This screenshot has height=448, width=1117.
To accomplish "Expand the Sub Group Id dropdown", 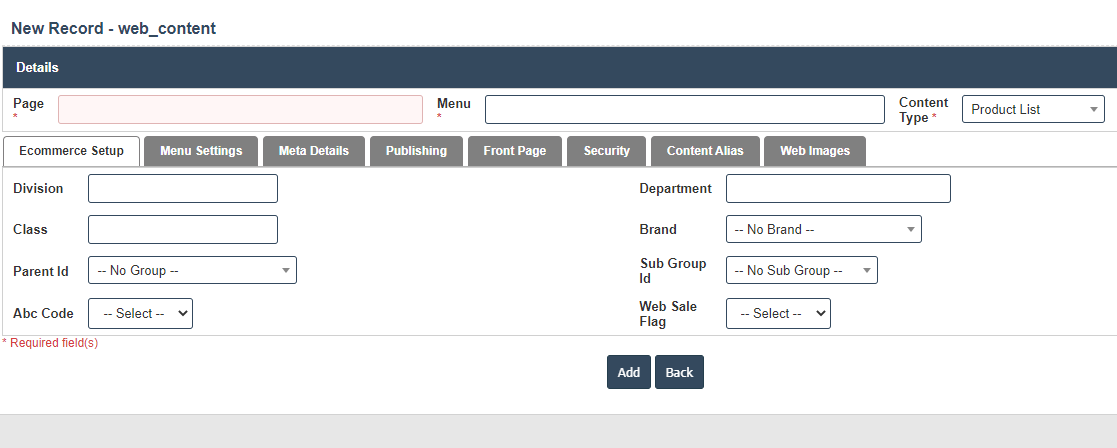I will point(801,270).
